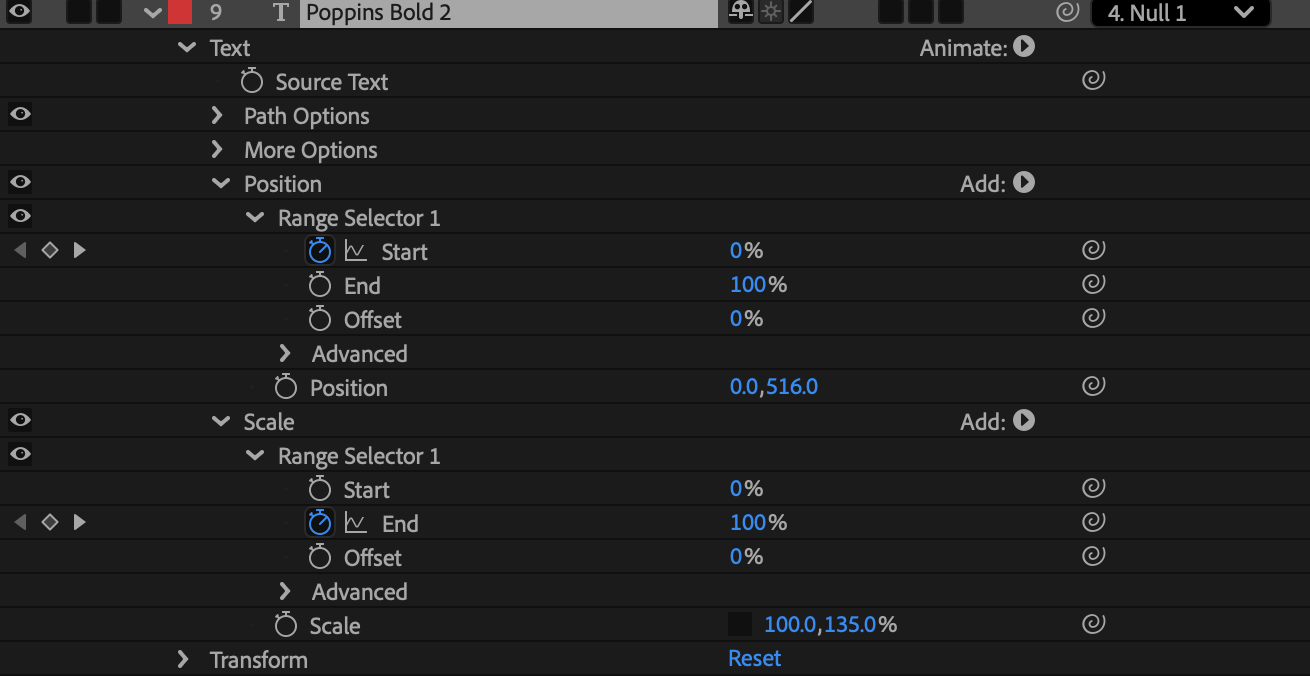Click the pick whip spiral beside Source Text

1094,80
